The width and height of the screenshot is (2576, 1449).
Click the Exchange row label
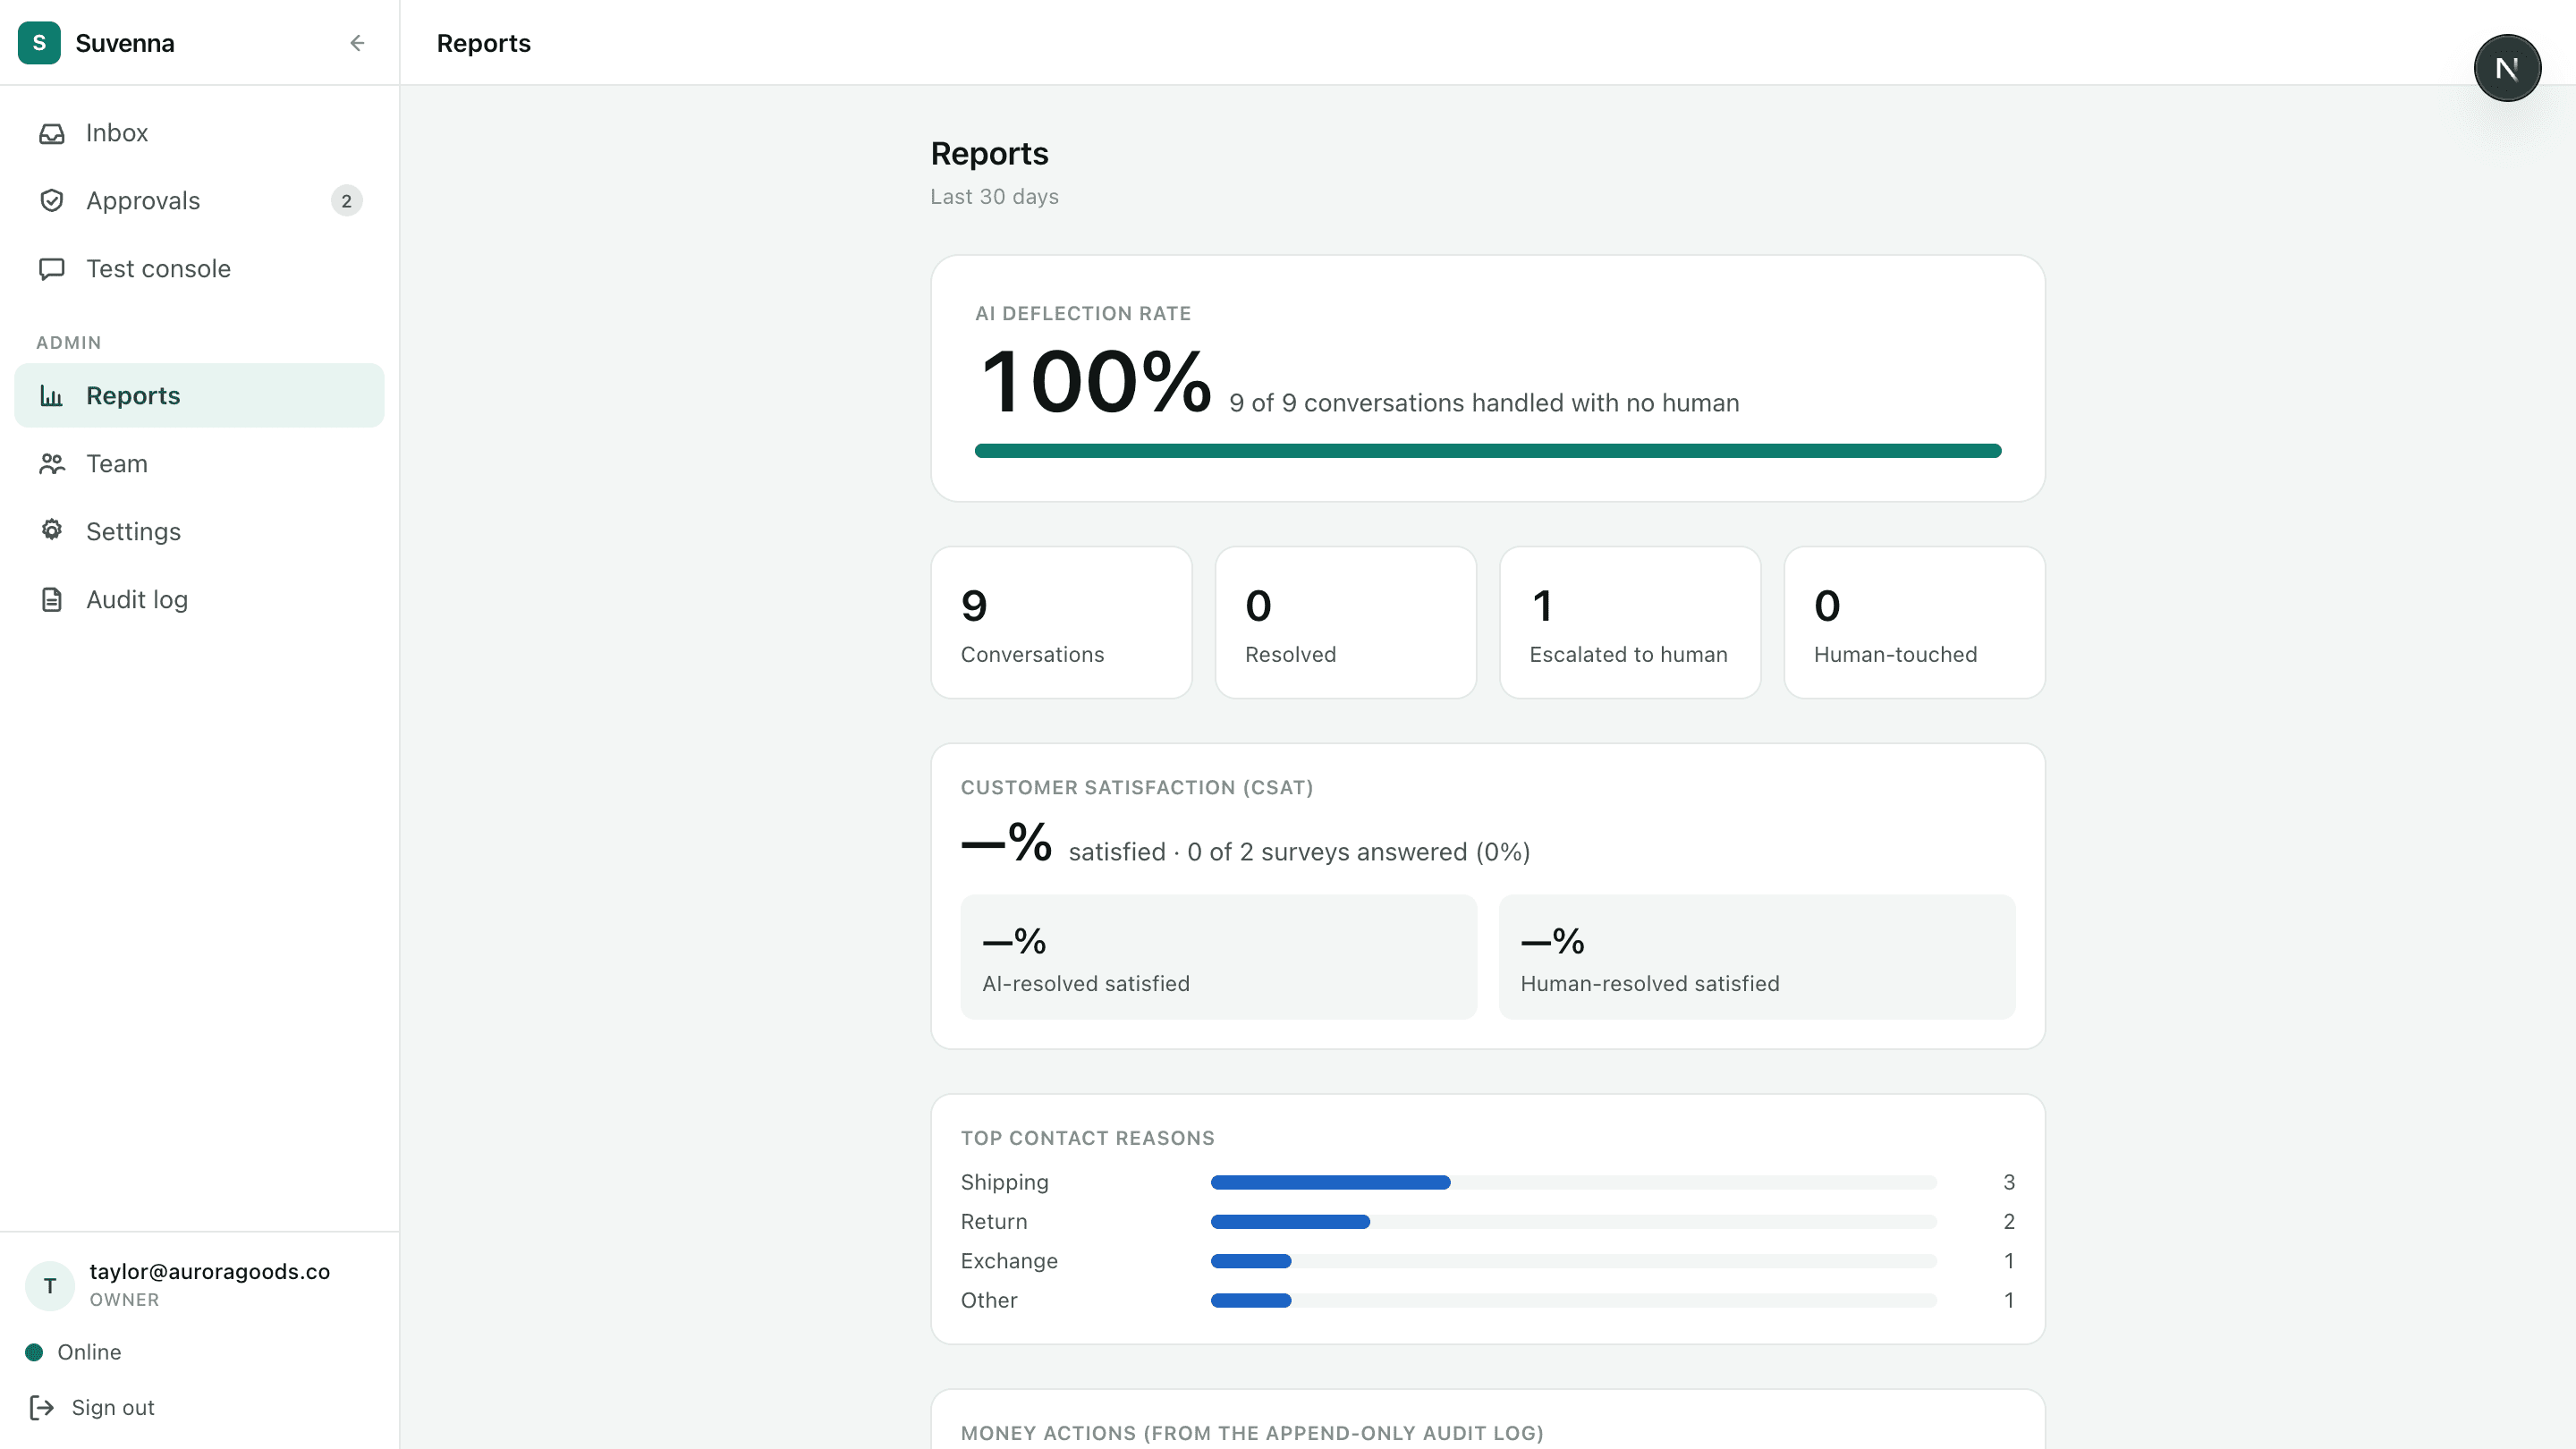1009,1262
